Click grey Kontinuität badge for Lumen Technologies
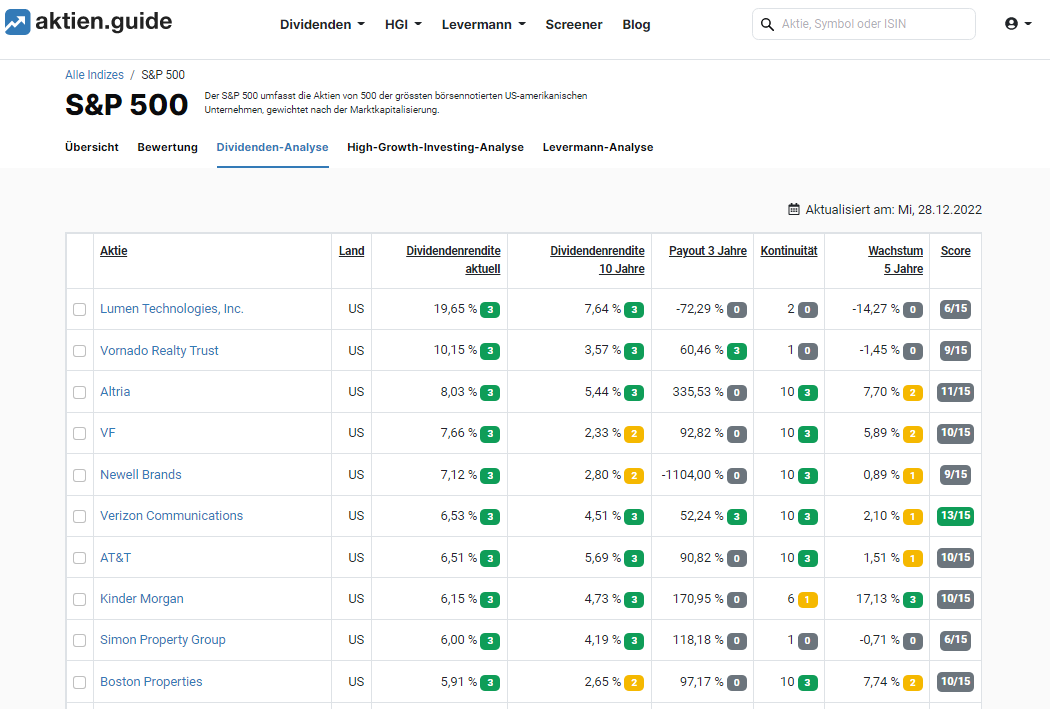 (x=807, y=310)
